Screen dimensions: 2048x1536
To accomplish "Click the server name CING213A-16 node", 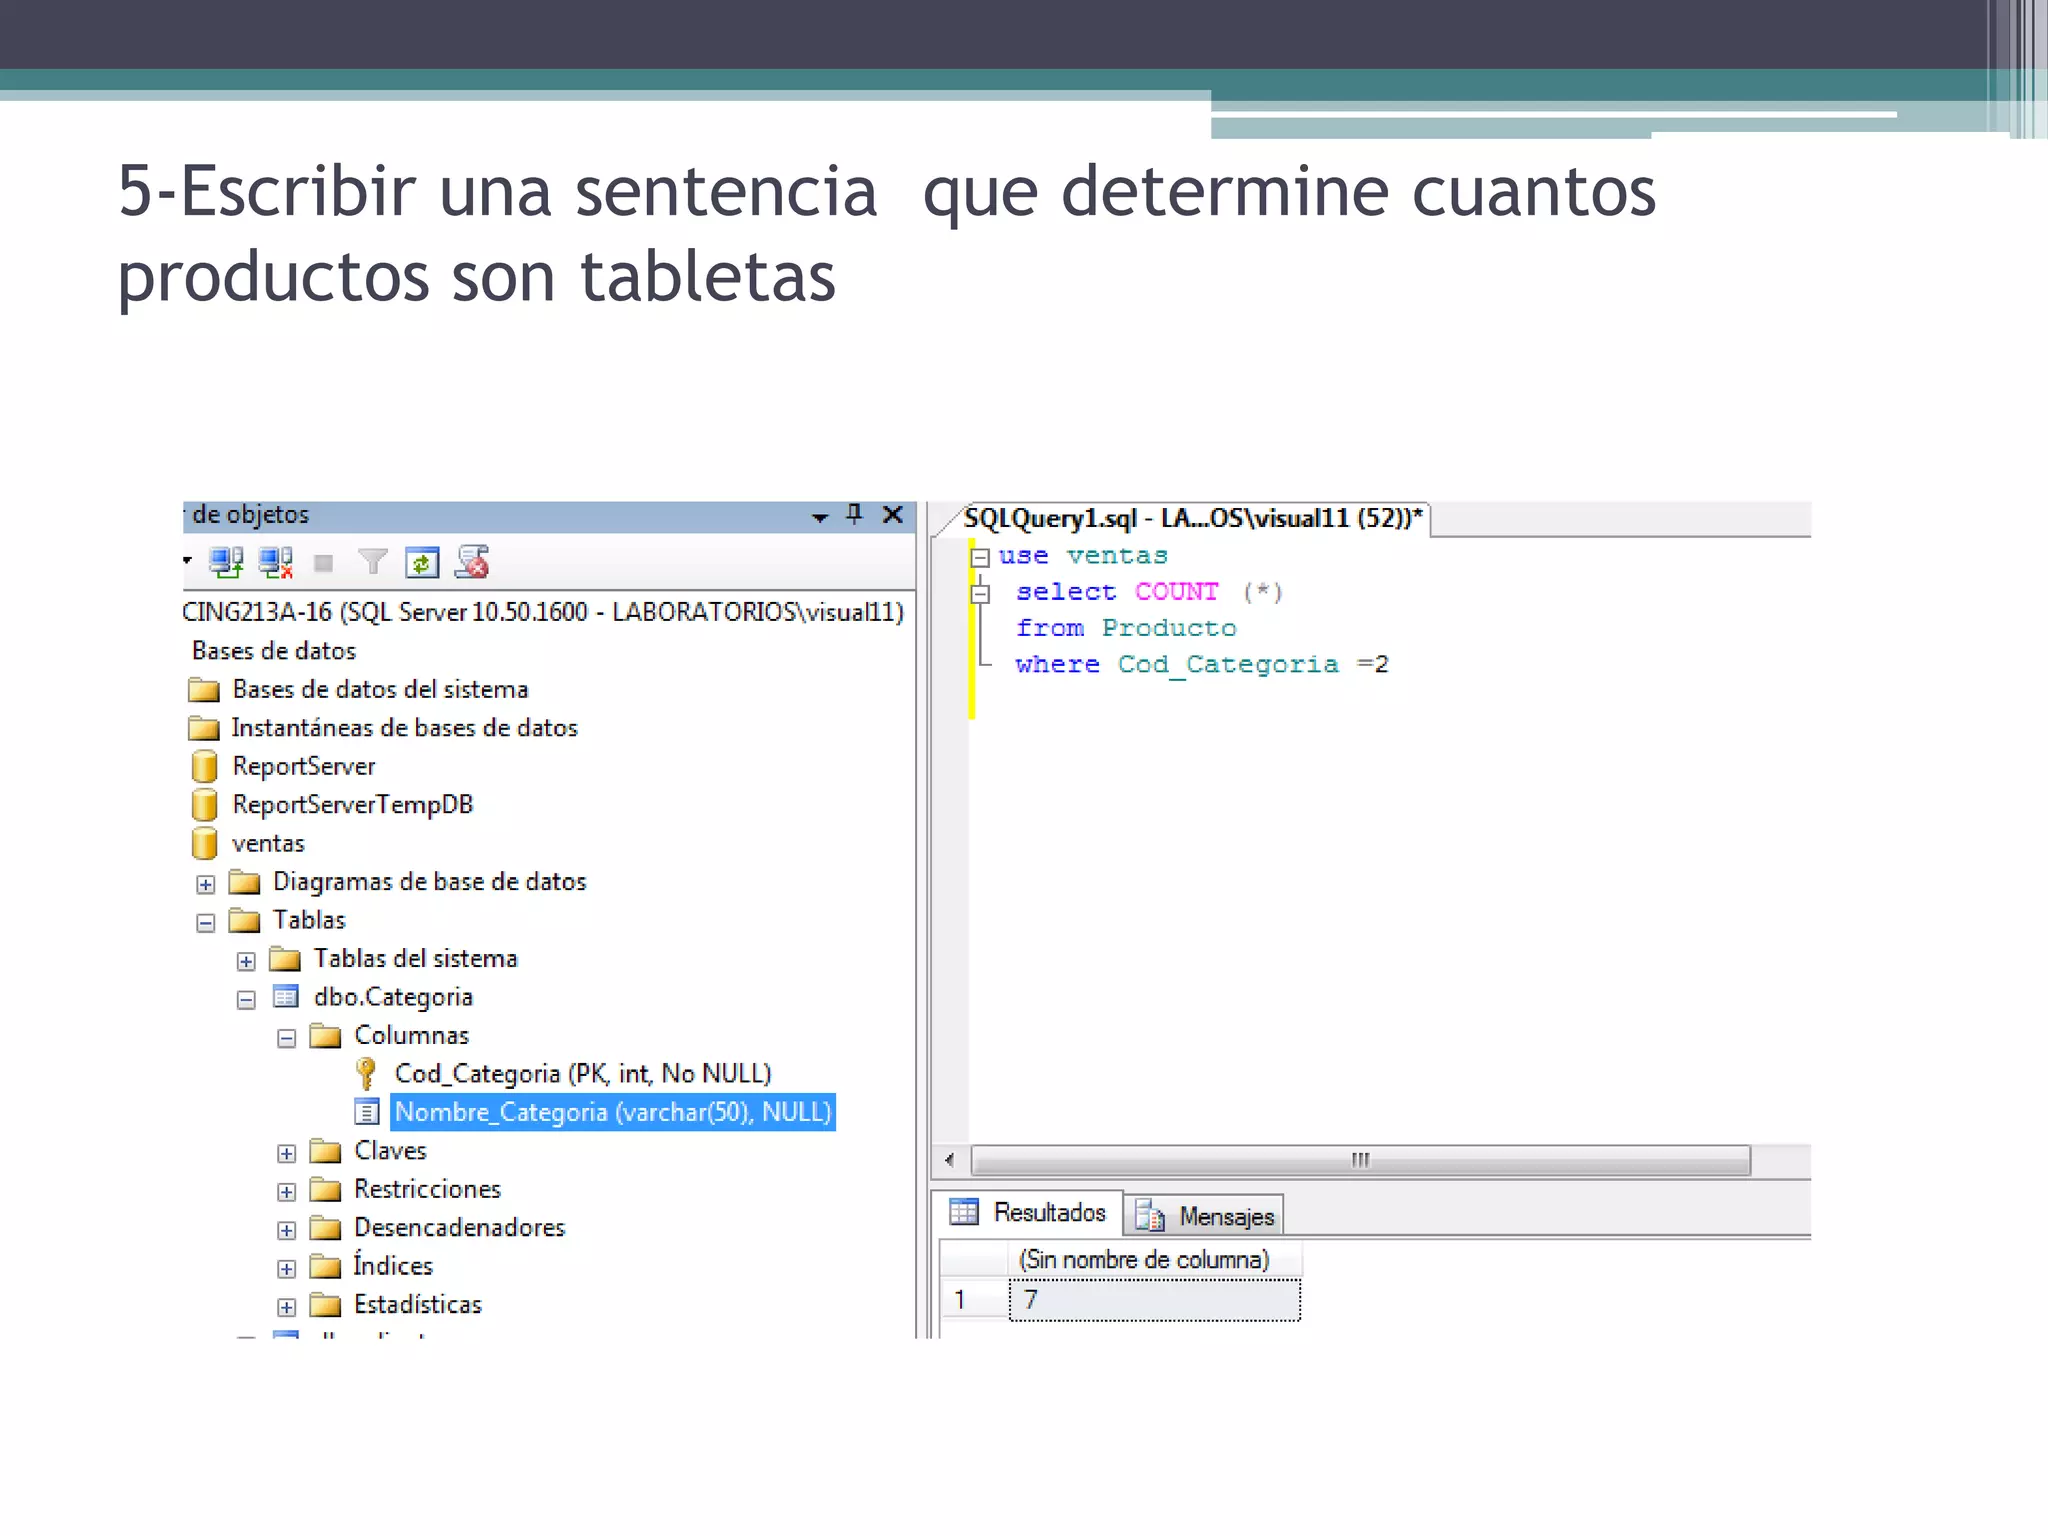I will click(x=543, y=612).
